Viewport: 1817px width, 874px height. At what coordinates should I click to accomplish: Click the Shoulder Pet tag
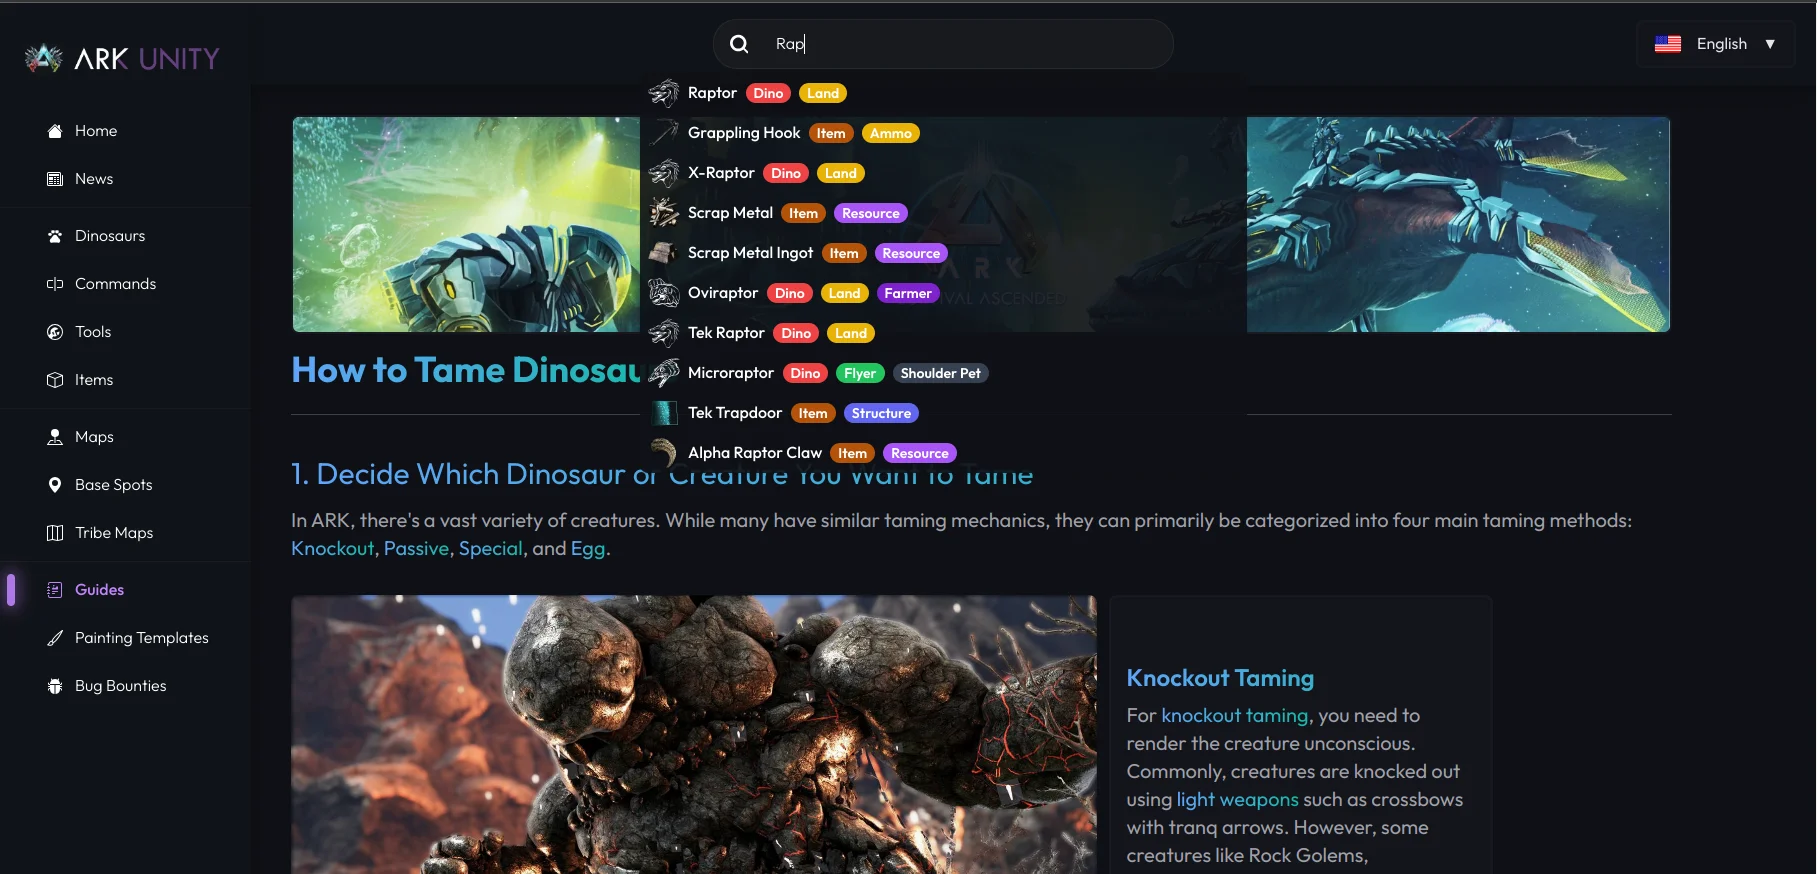pyautogui.click(x=940, y=373)
